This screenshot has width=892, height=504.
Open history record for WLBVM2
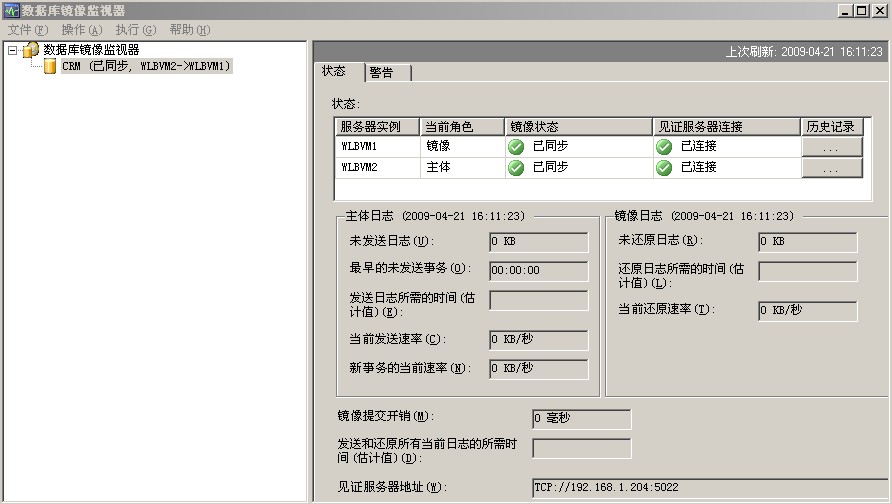(832, 168)
